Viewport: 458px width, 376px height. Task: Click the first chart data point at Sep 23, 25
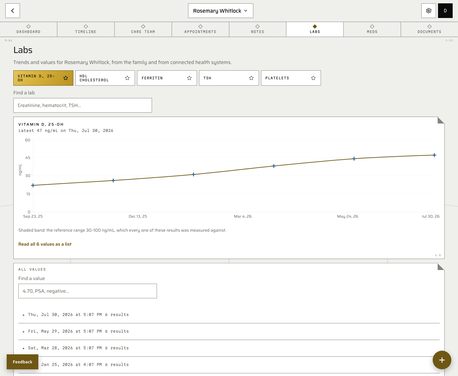click(x=33, y=185)
